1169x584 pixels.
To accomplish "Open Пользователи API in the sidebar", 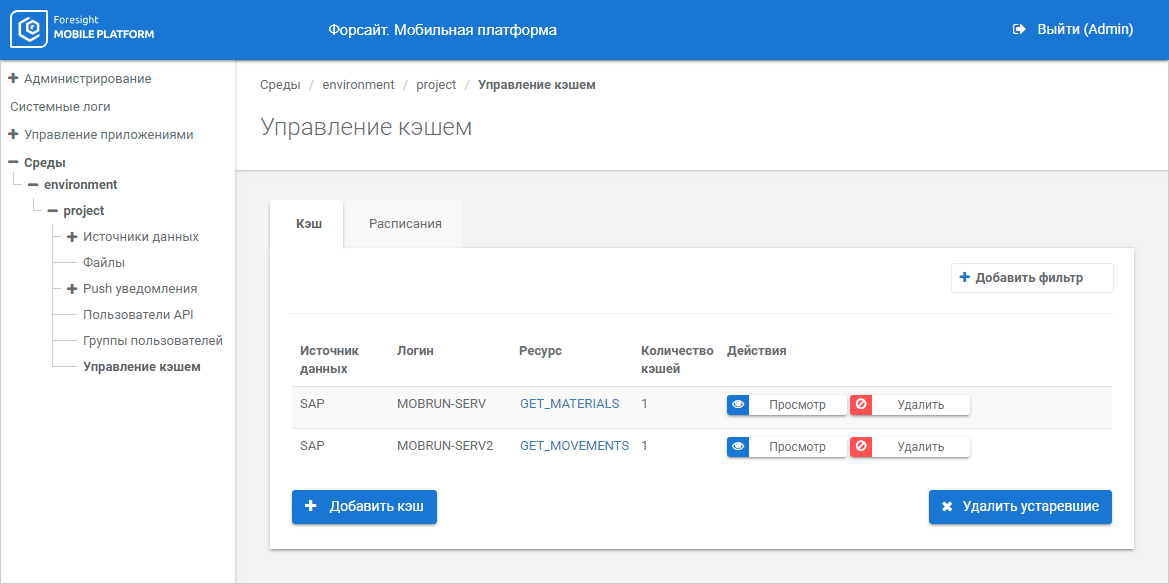I will tap(139, 315).
